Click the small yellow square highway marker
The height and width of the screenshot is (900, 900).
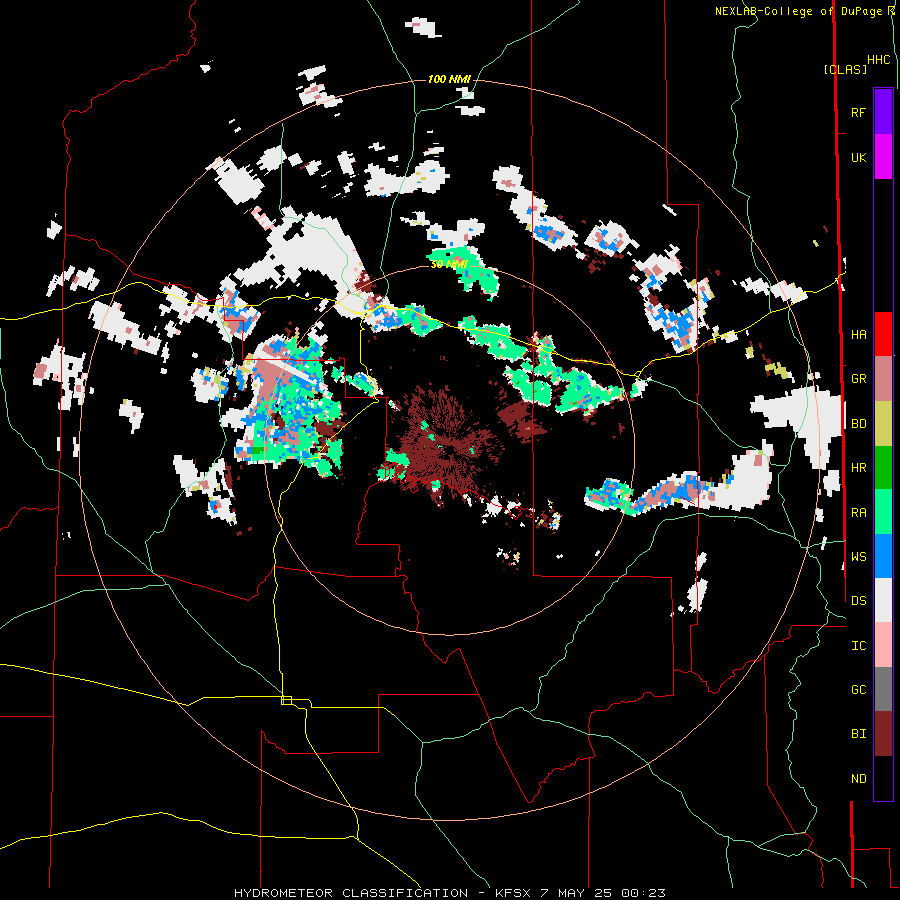click(286, 700)
